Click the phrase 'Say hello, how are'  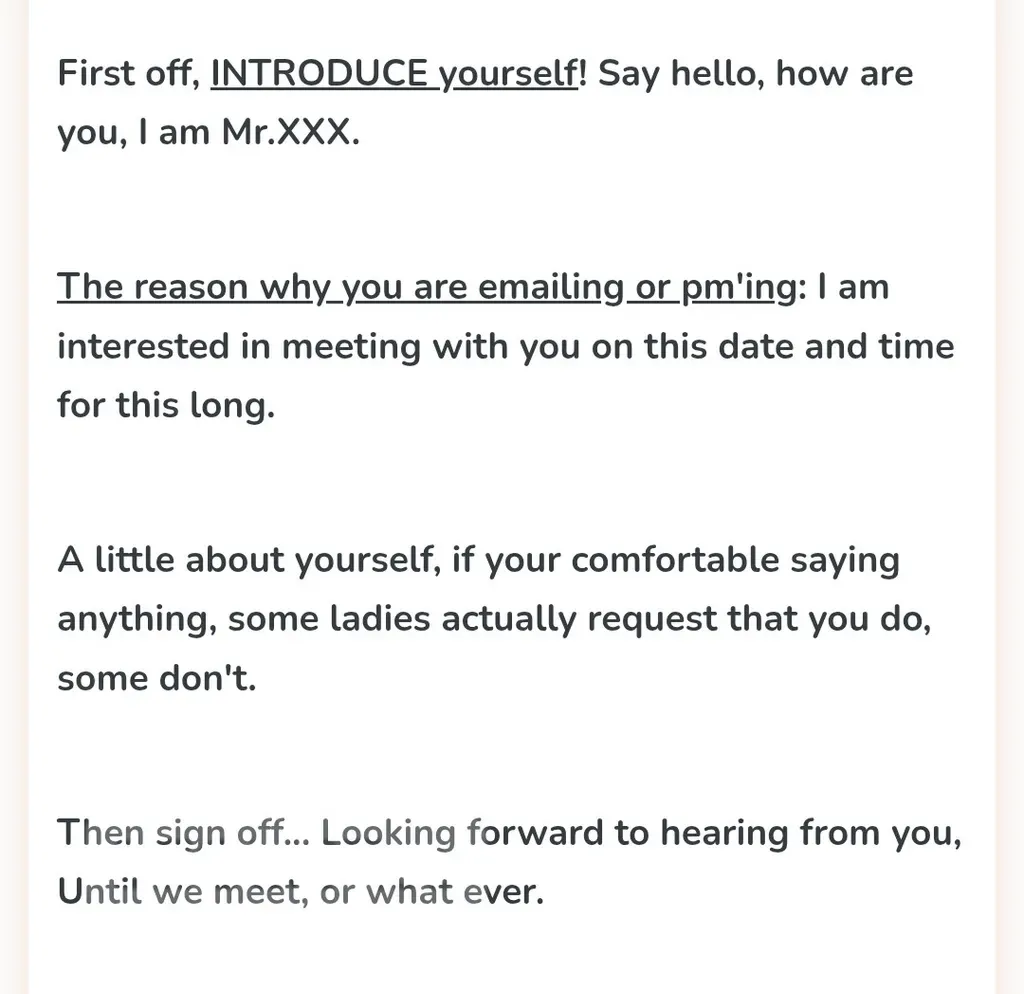[756, 74]
